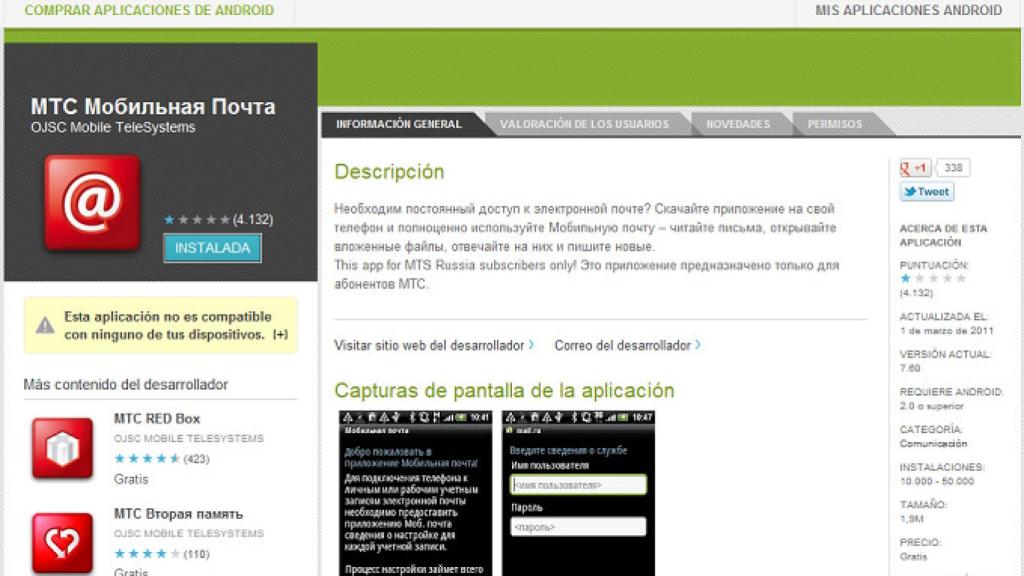Image resolution: width=1024 pixels, height=576 pixels.
Task: Click the Tweet button
Action: pos(927,192)
